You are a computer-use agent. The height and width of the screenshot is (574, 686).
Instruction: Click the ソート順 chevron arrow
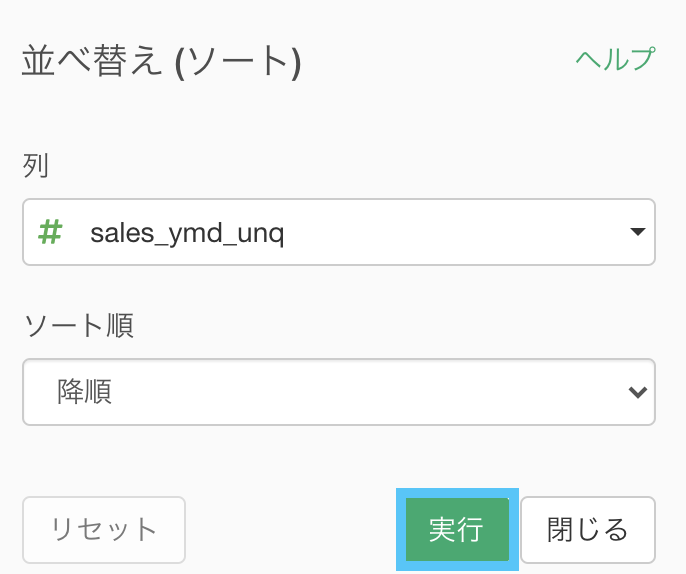638,392
